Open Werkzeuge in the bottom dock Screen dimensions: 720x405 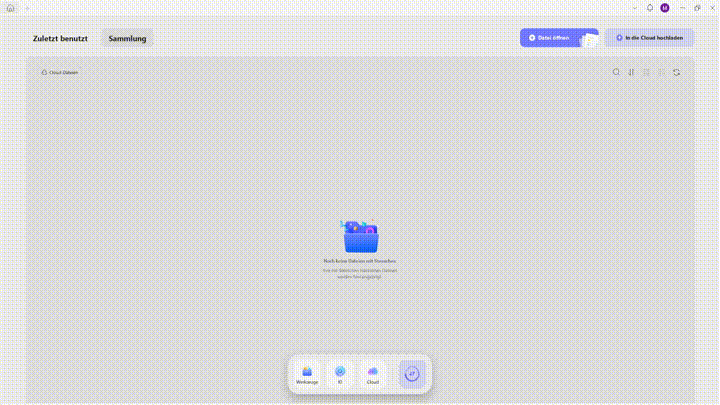pos(307,375)
